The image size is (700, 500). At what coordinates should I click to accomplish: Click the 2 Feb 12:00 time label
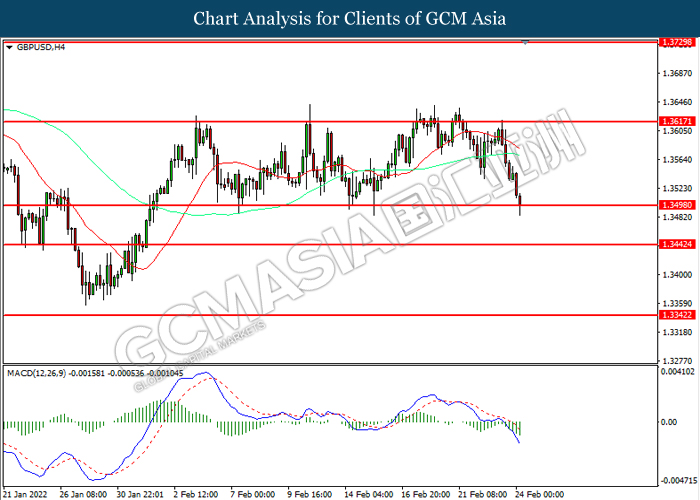pos(196,494)
